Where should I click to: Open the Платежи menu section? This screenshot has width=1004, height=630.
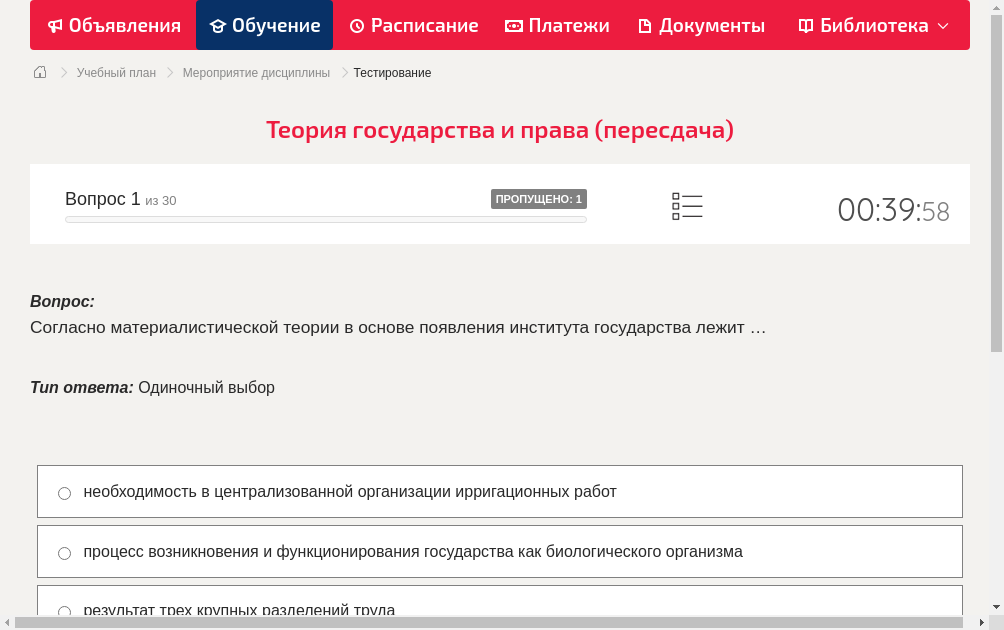(557, 25)
